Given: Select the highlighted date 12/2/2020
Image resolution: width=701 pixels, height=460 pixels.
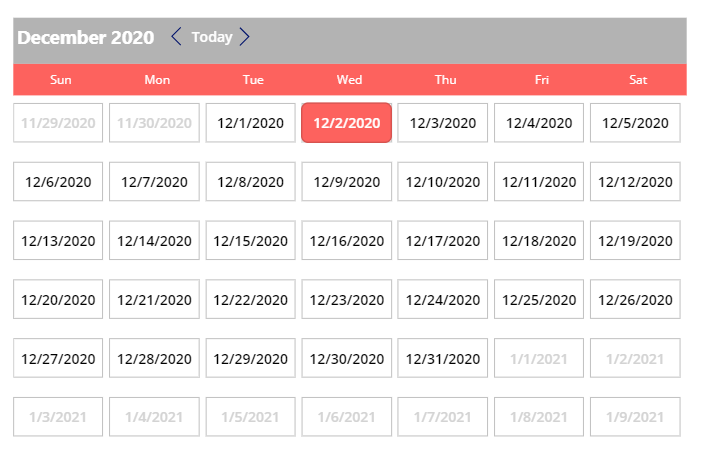Looking at the screenshot, I should (x=346, y=123).
